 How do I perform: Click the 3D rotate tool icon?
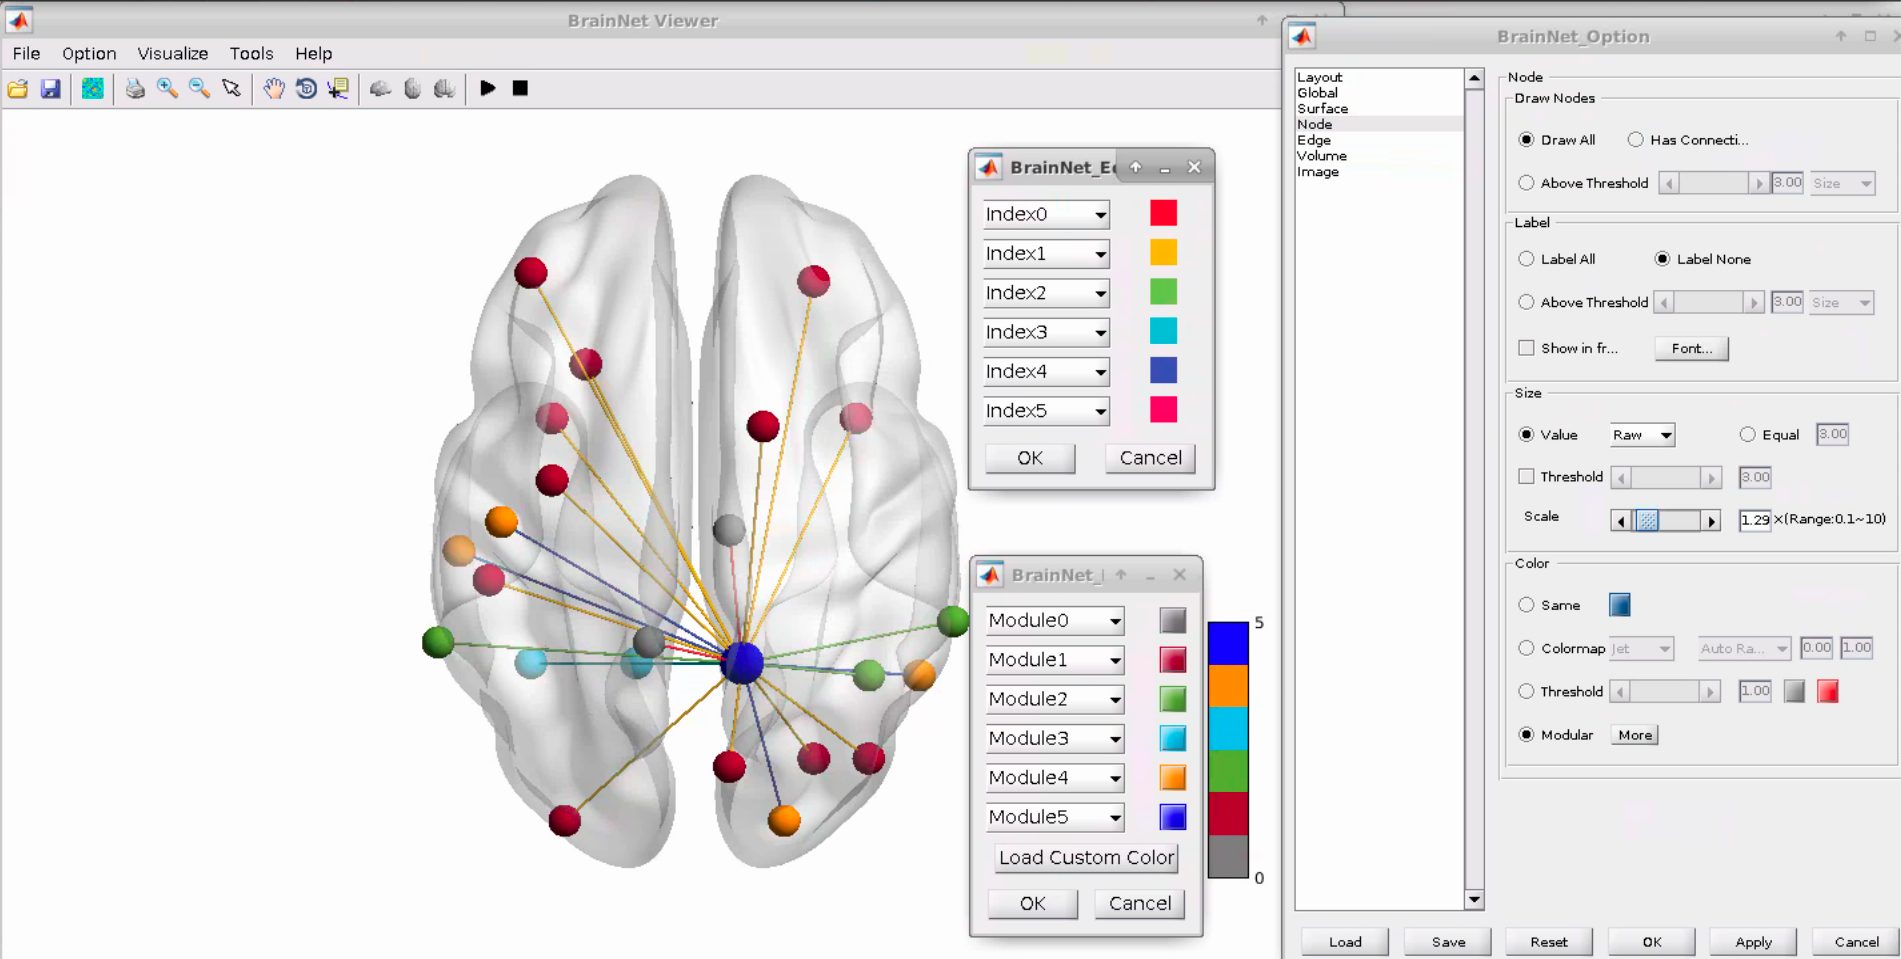click(x=306, y=89)
